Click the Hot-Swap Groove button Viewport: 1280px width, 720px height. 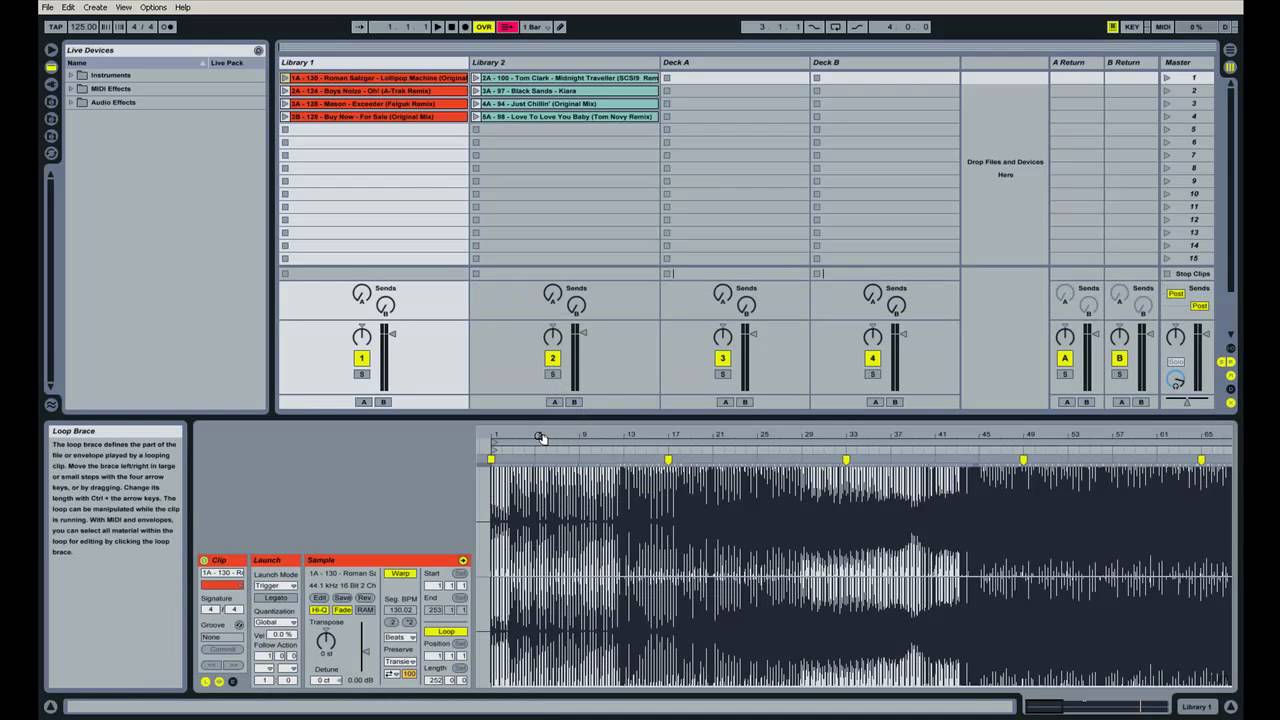pos(238,624)
